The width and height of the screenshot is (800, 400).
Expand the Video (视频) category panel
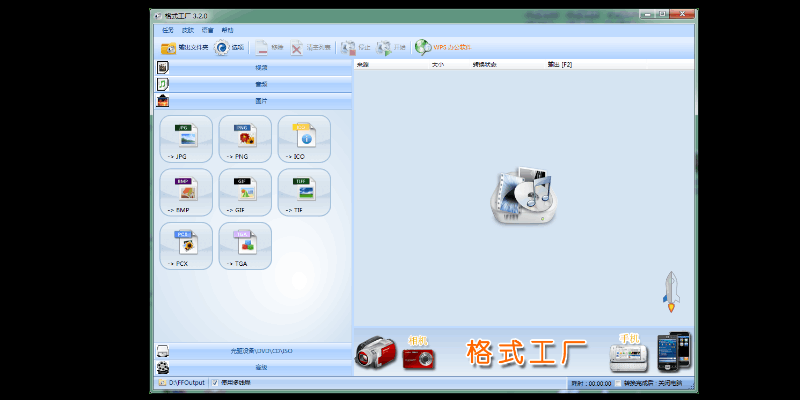coord(260,67)
